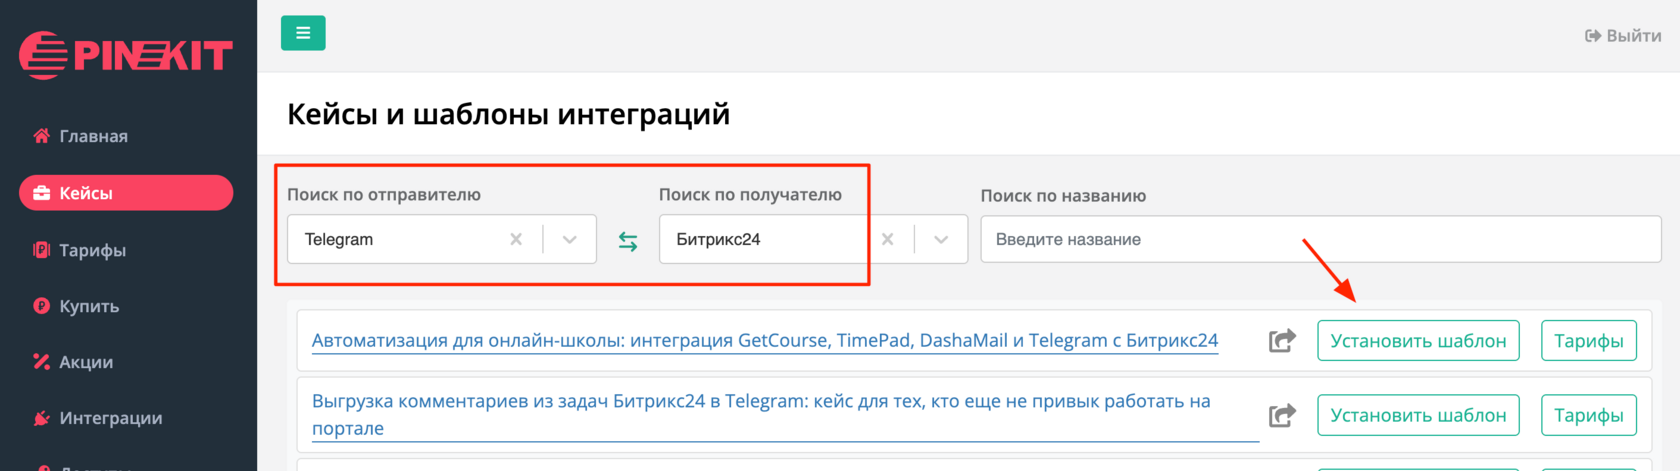Clear the Битрикс24 recipient selection
The image size is (1680, 471).
888,239
